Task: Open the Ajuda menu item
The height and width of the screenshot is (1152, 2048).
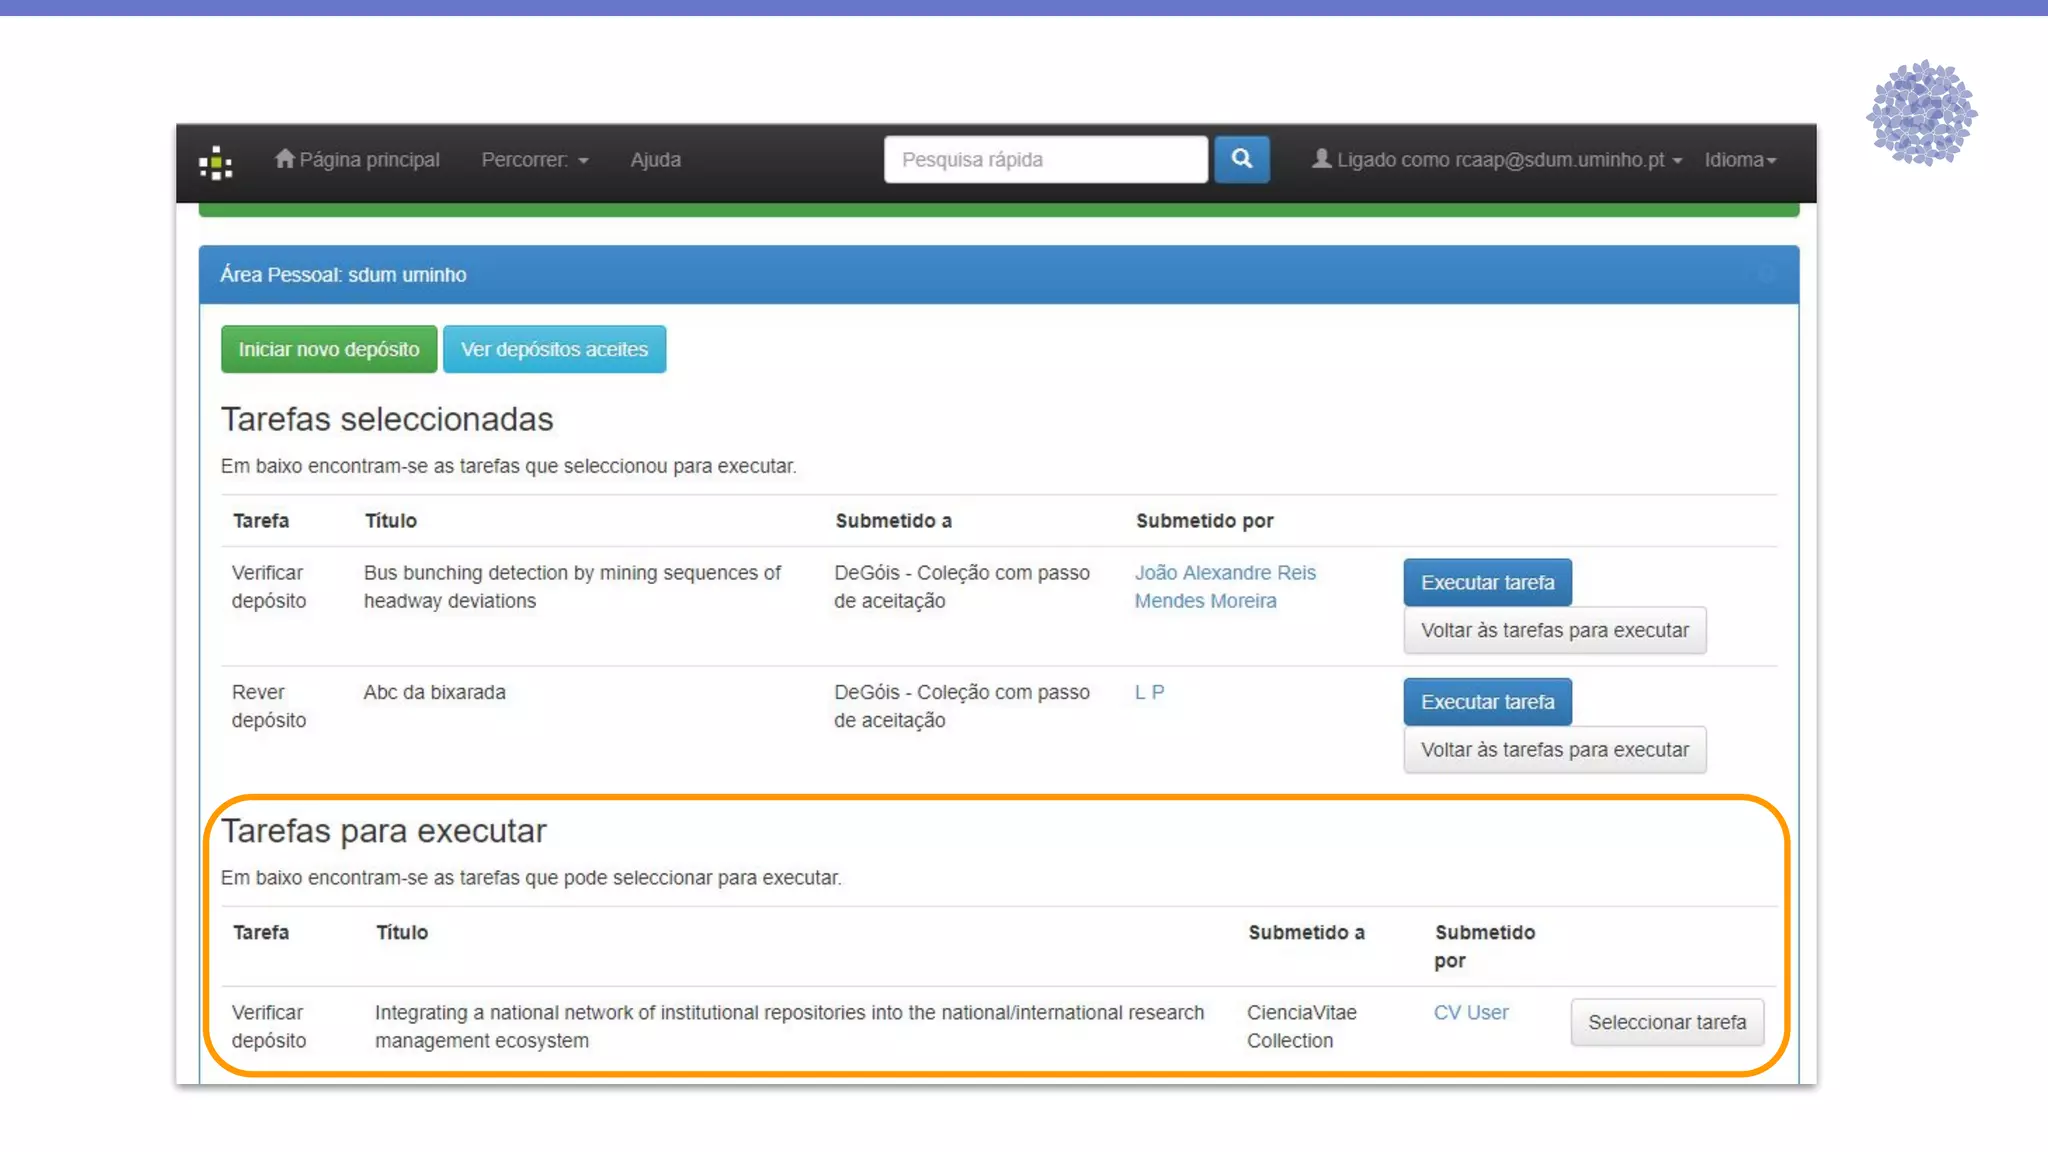Action: (655, 160)
